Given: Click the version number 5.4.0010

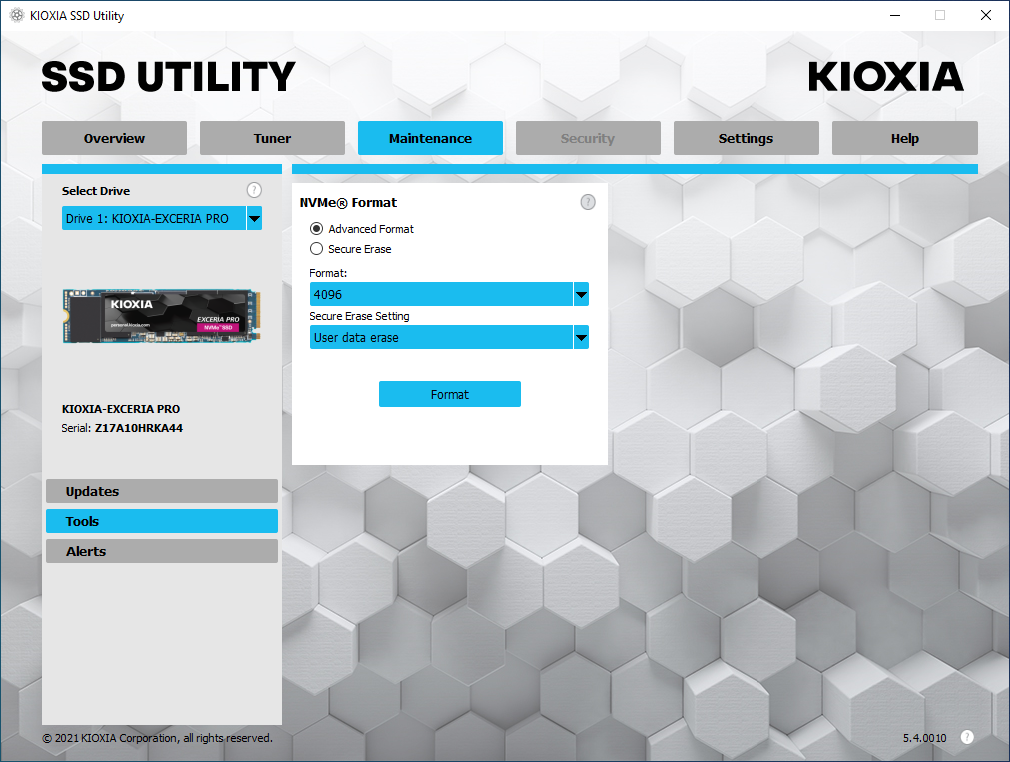Looking at the screenshot, I should point(924,738).
